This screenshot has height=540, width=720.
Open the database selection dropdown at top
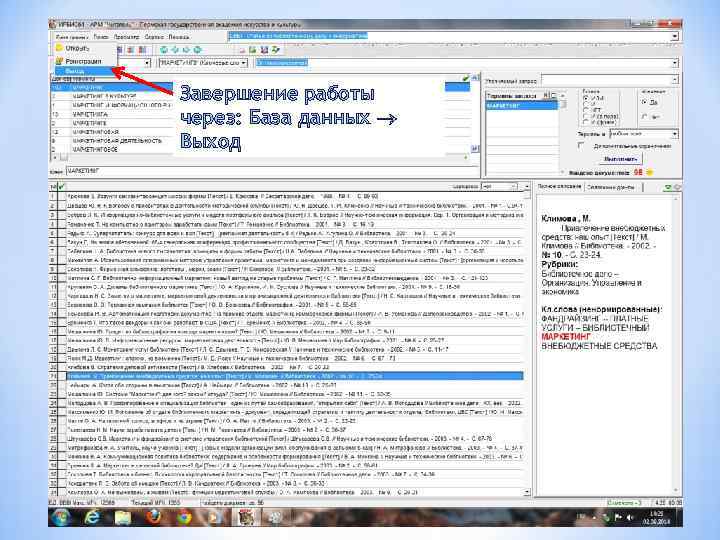click(x=675, y=36)
